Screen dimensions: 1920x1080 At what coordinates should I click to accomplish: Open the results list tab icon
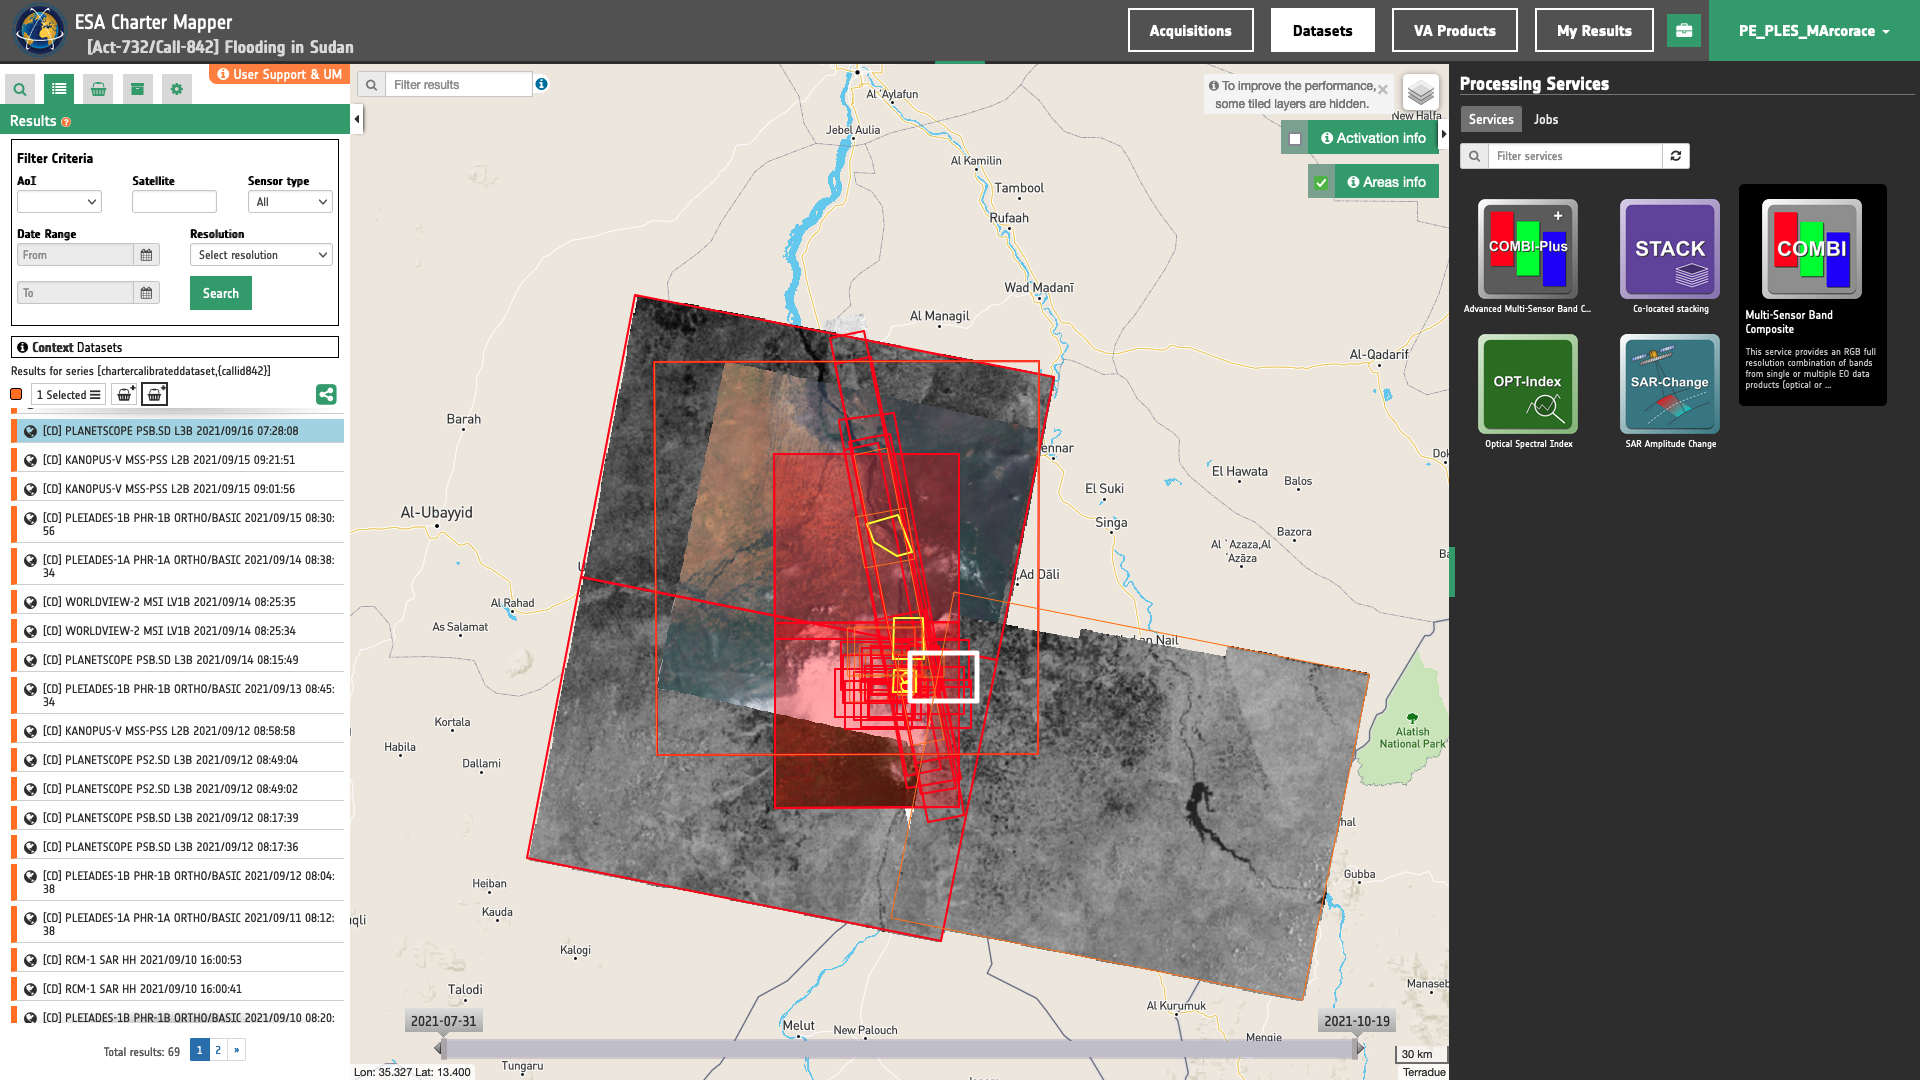pyautogui.click(x=59, y=89)
